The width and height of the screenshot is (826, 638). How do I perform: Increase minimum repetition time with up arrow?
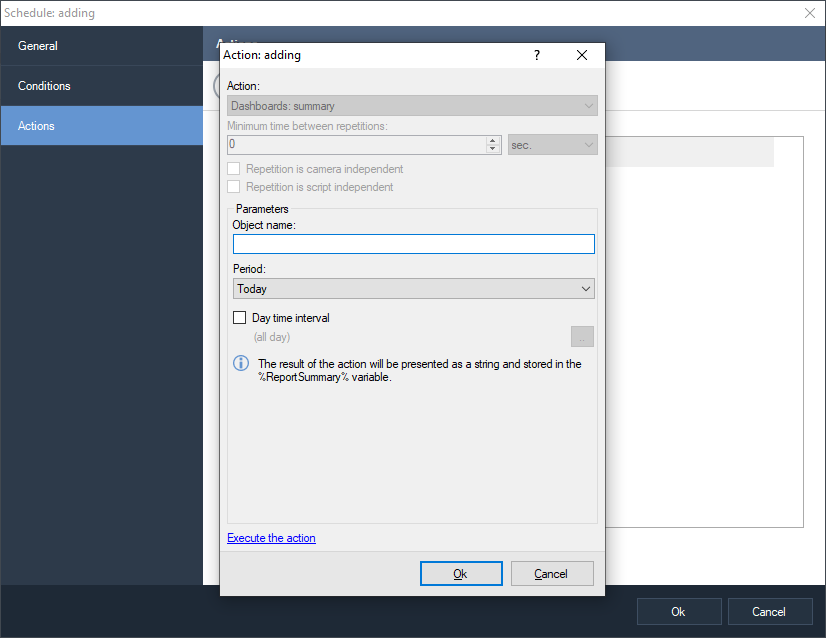(x=492, y=140)
